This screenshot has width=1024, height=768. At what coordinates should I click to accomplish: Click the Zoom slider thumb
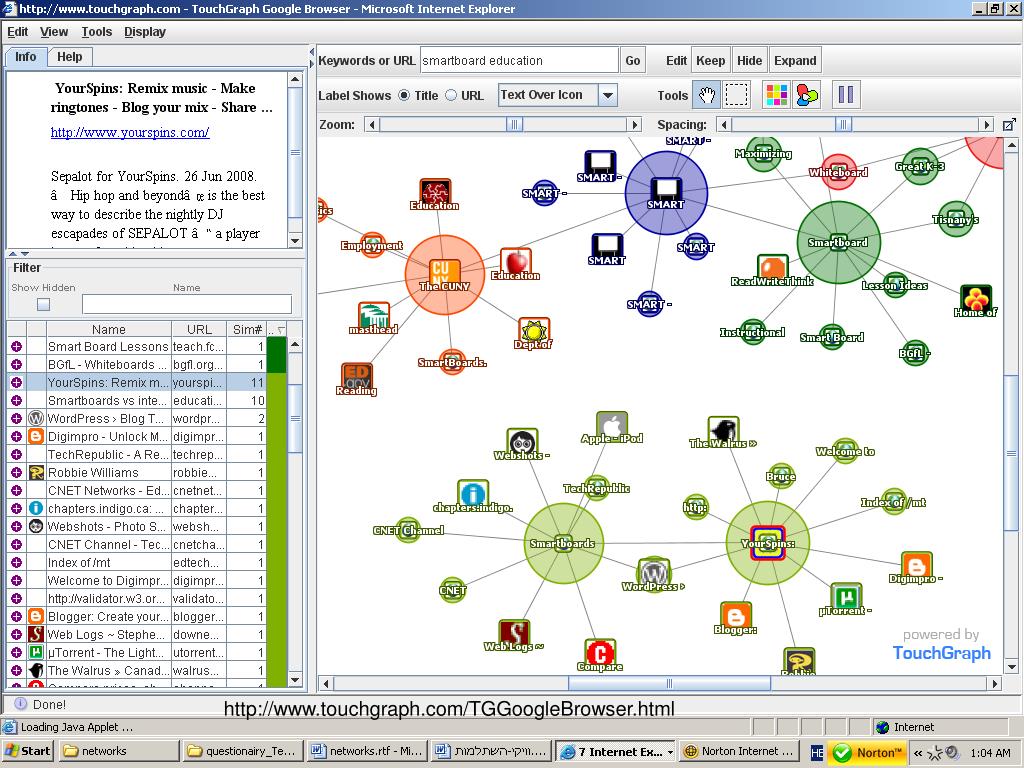[515, 125]
